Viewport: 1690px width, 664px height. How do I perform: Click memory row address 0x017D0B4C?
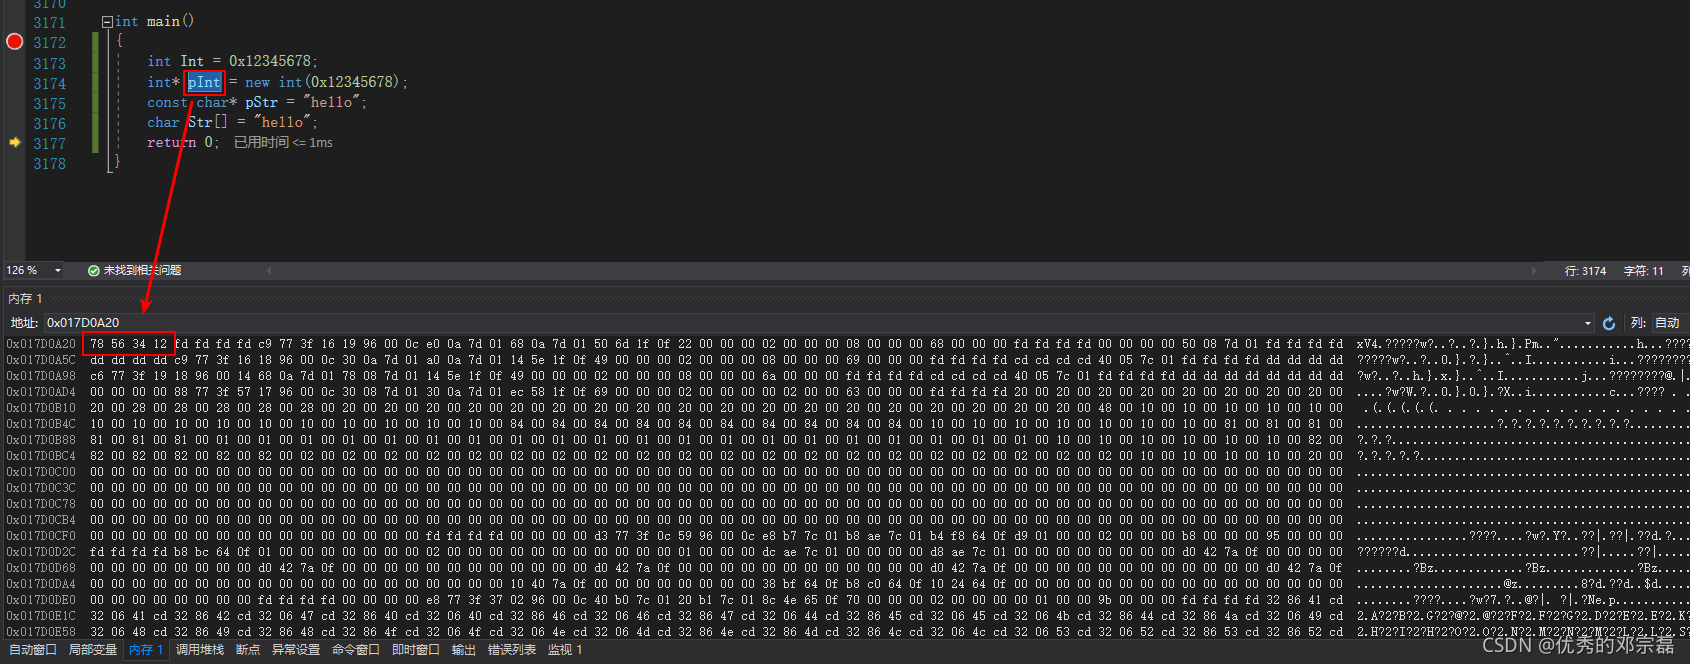(x=41, y=424)
